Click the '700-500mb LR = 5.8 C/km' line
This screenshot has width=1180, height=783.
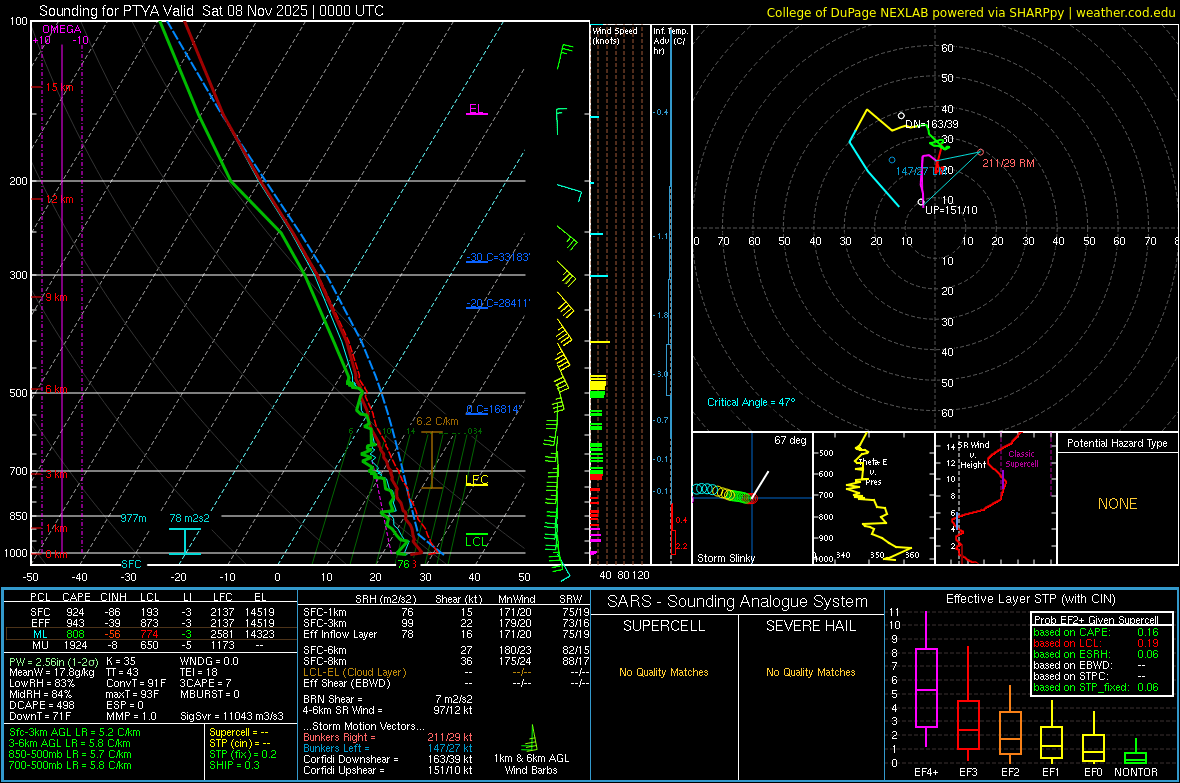(x=70, y=765)
